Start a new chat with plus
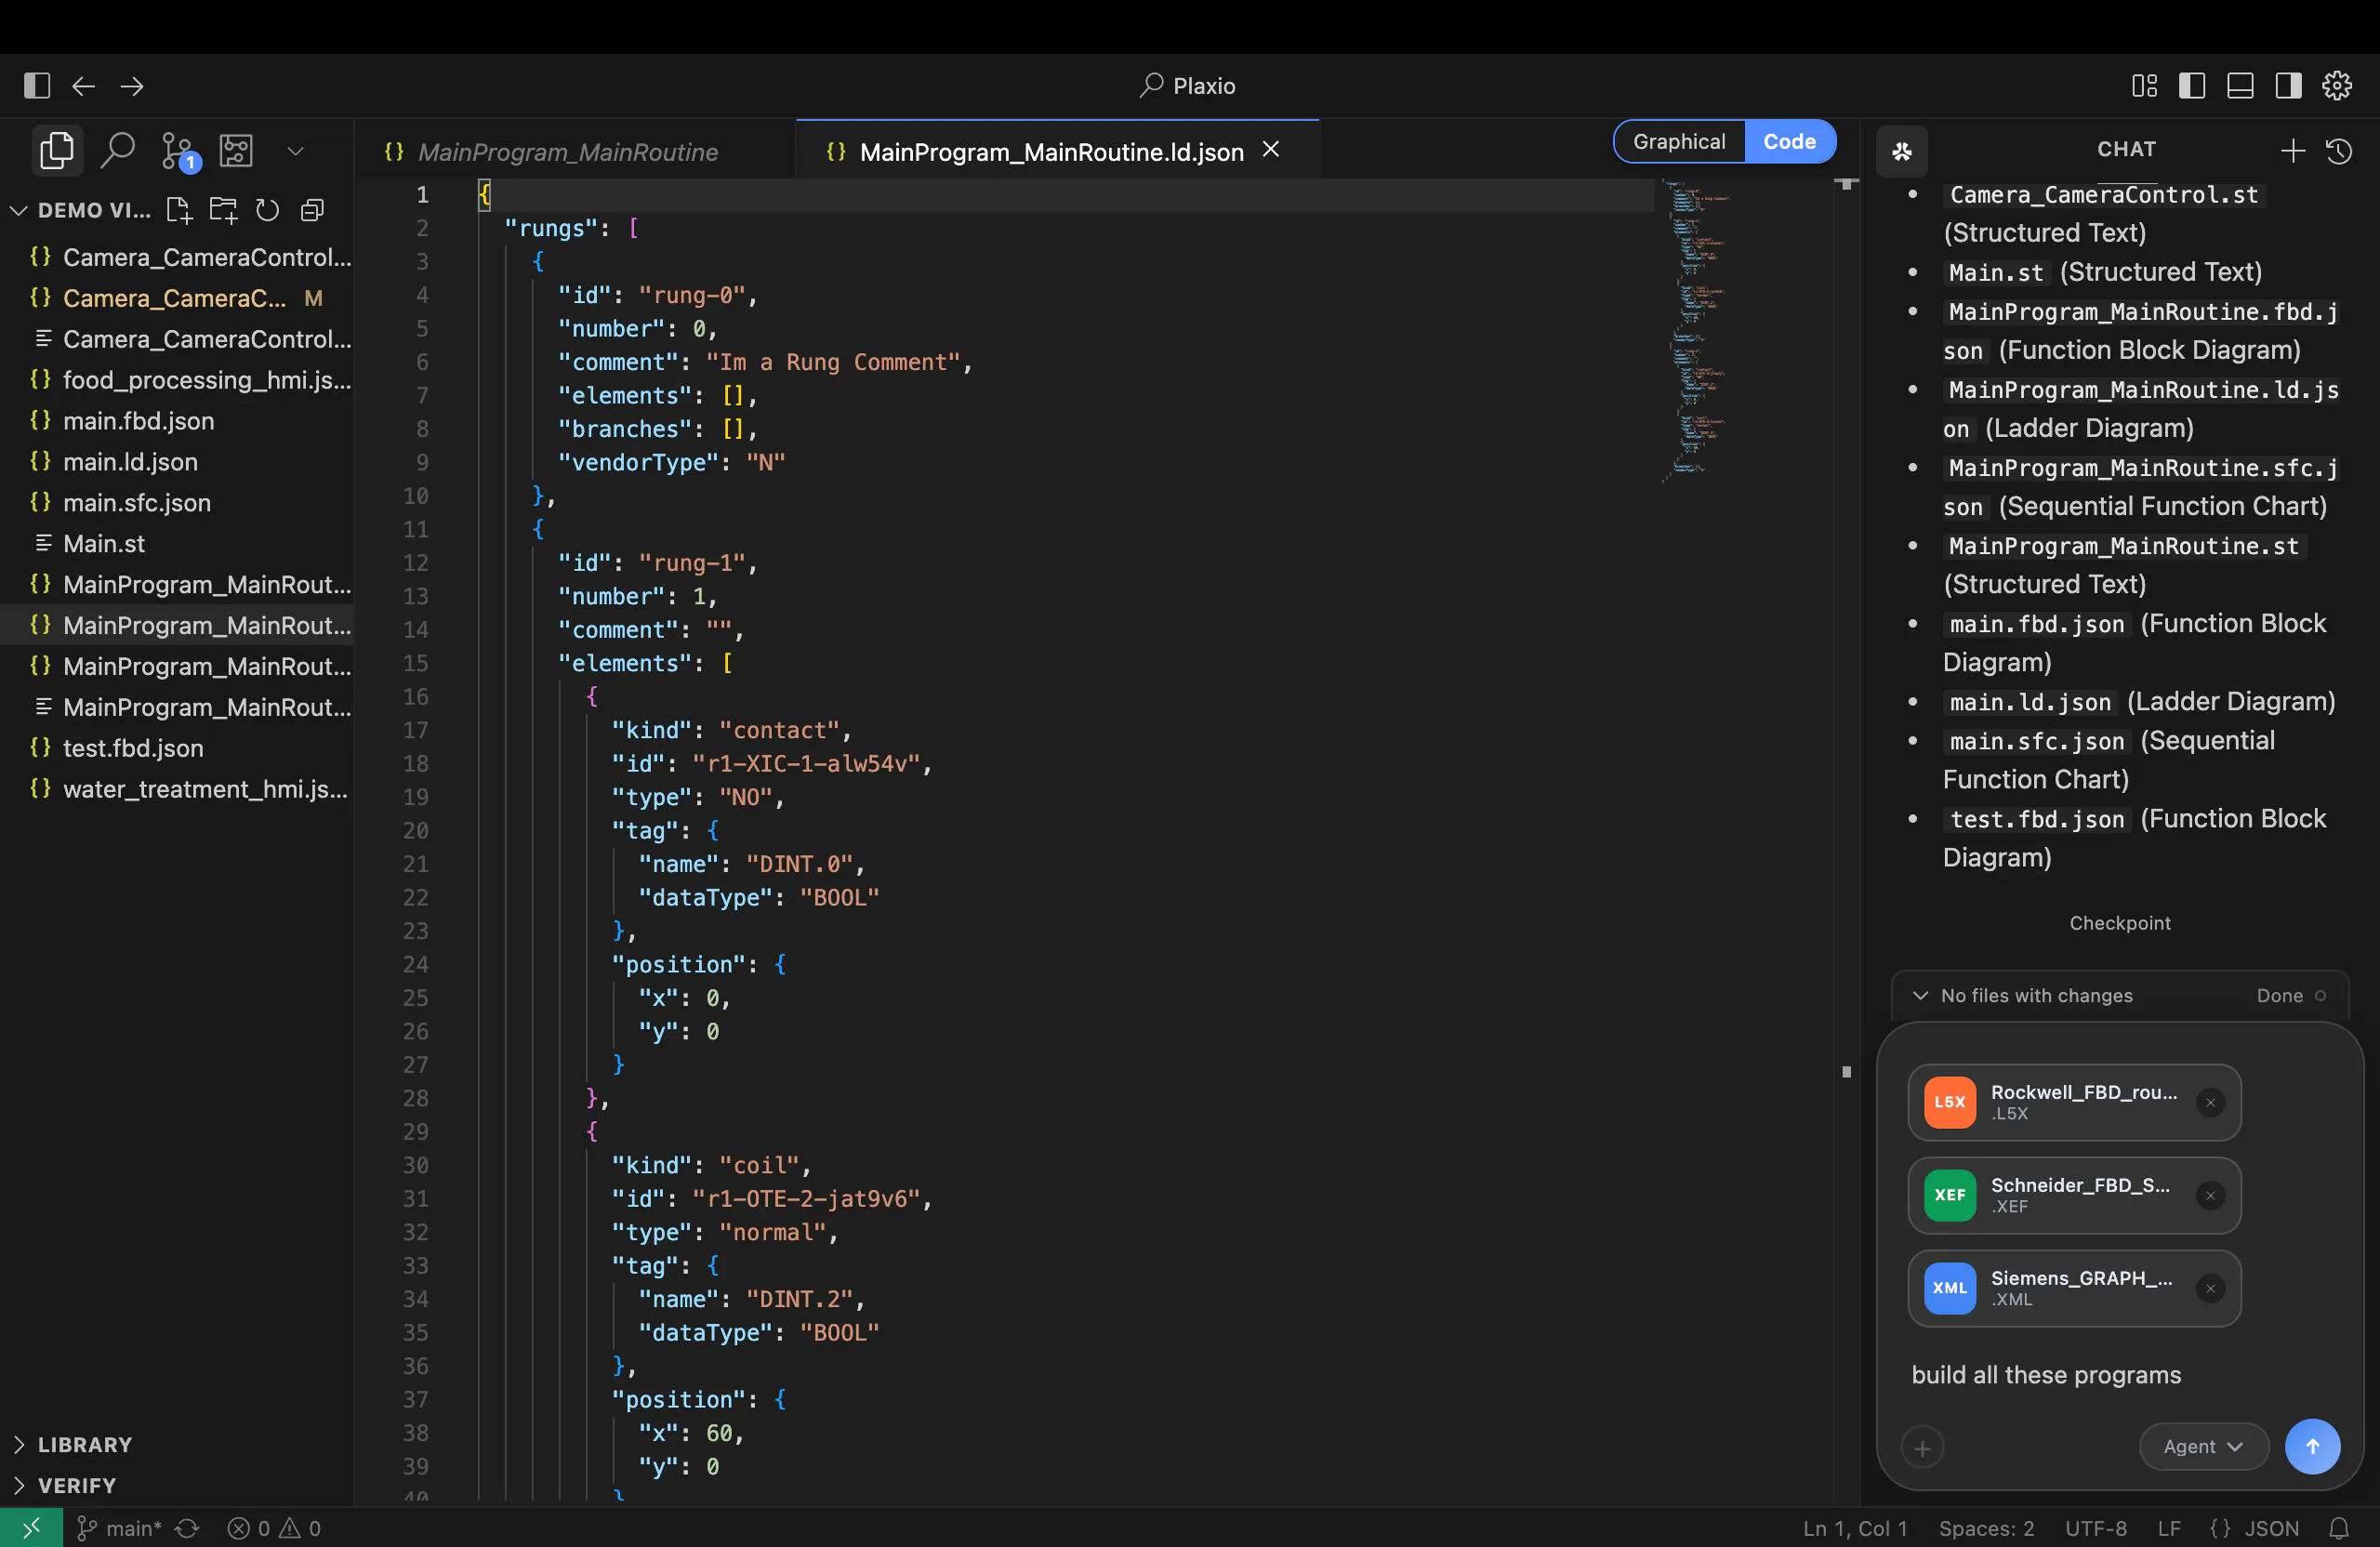The width and height of the screenshot is (2380, 1547). (2292, 151)
